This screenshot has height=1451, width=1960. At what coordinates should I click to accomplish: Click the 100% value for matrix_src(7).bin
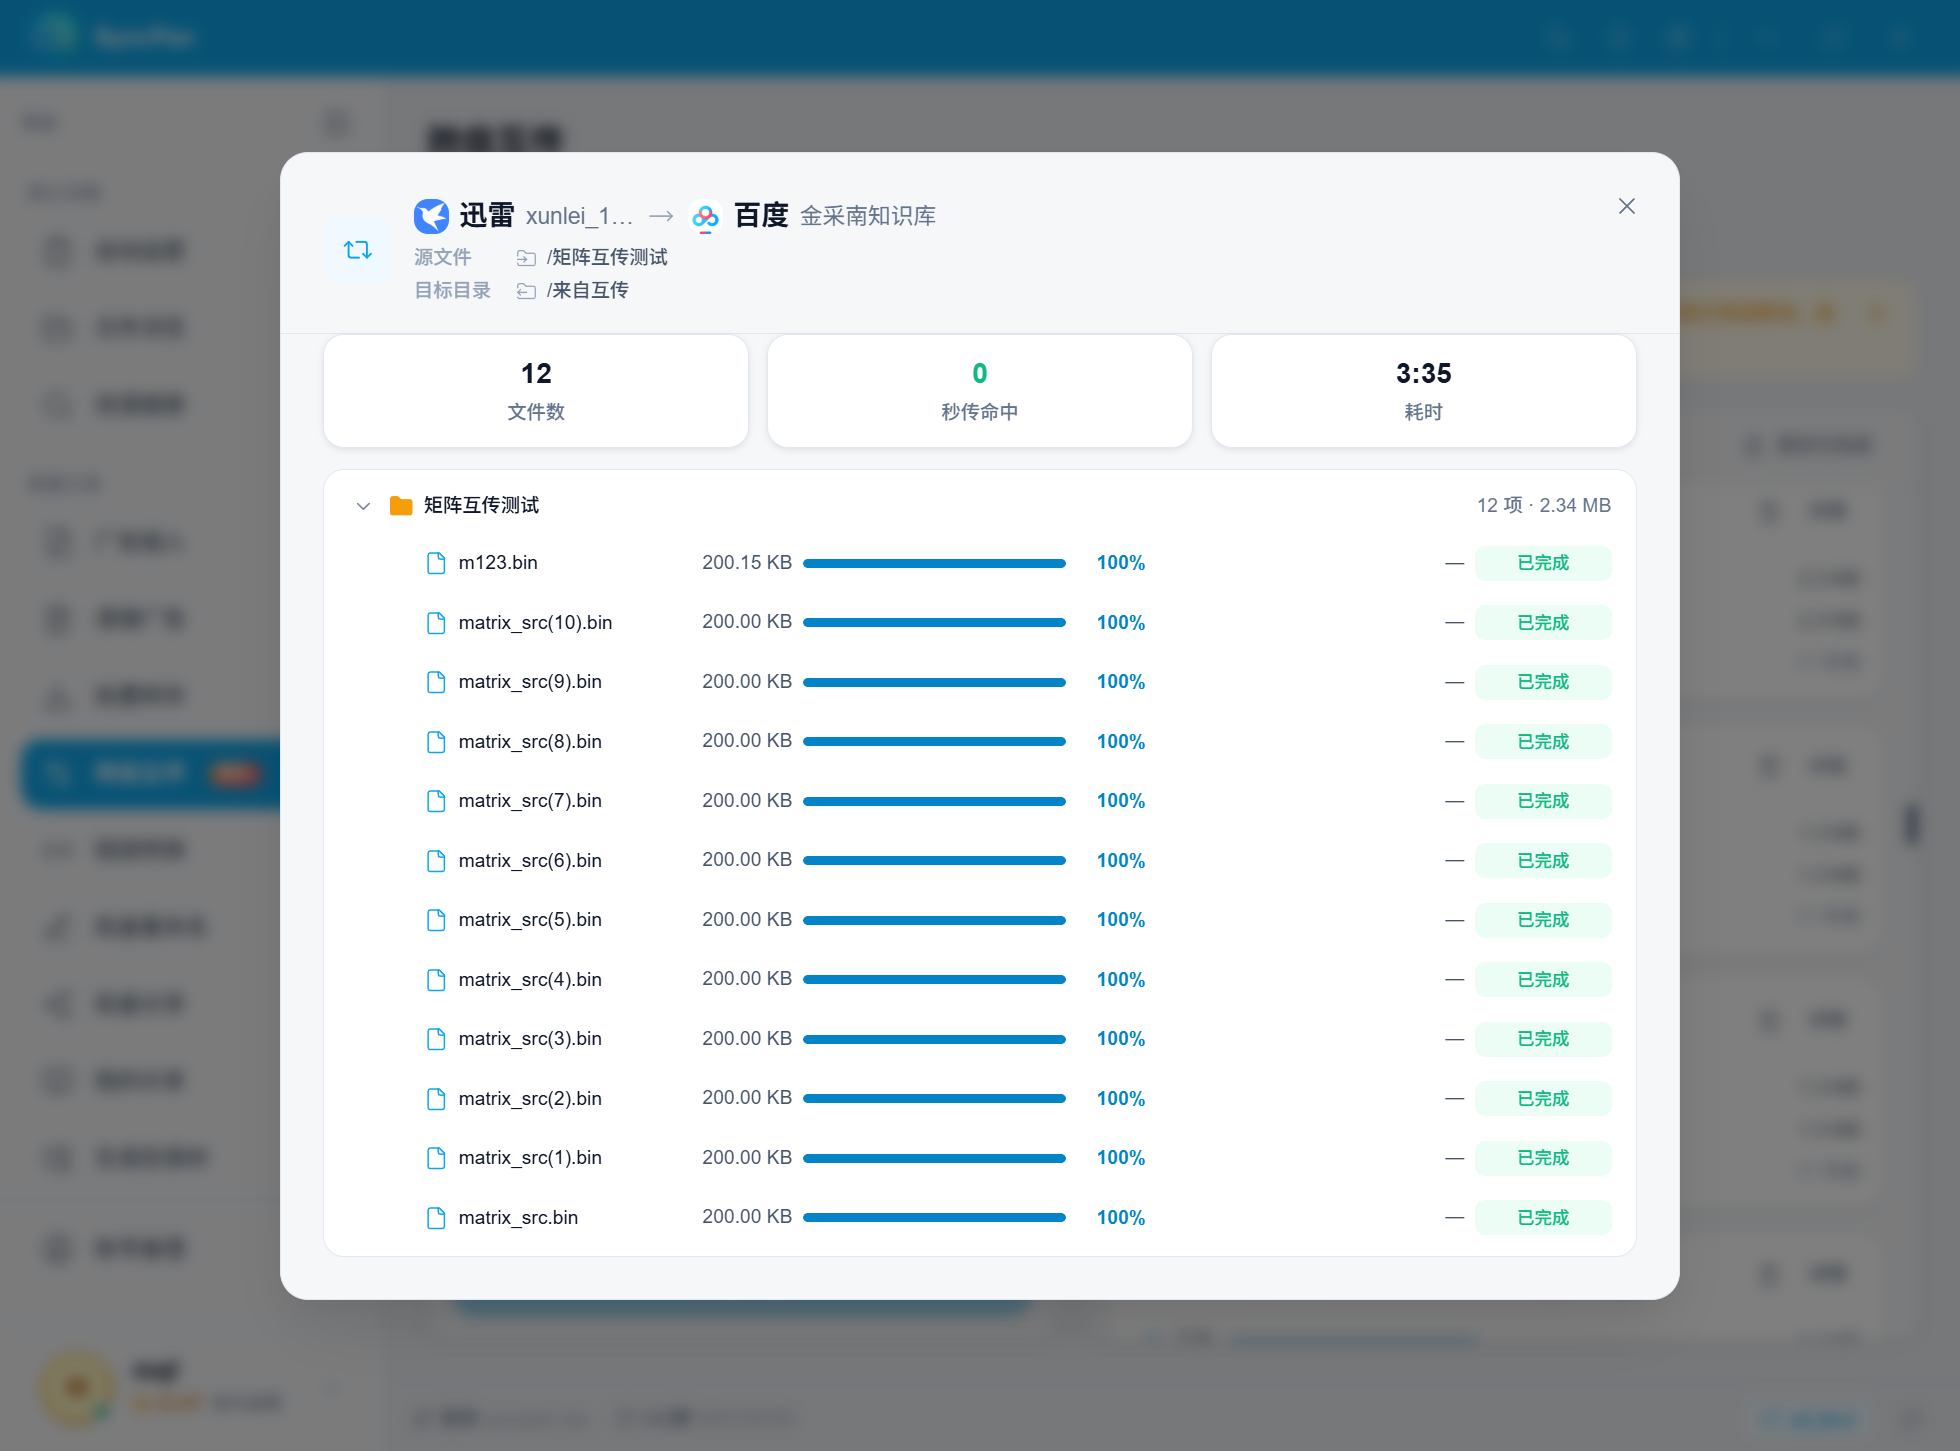click(x=1121, y=801)
